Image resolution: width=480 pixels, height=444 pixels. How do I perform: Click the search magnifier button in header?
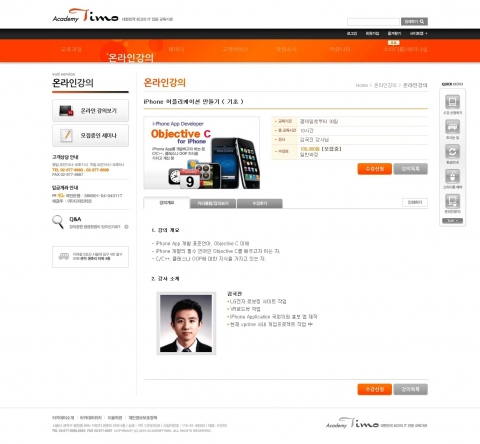point(414,22)
